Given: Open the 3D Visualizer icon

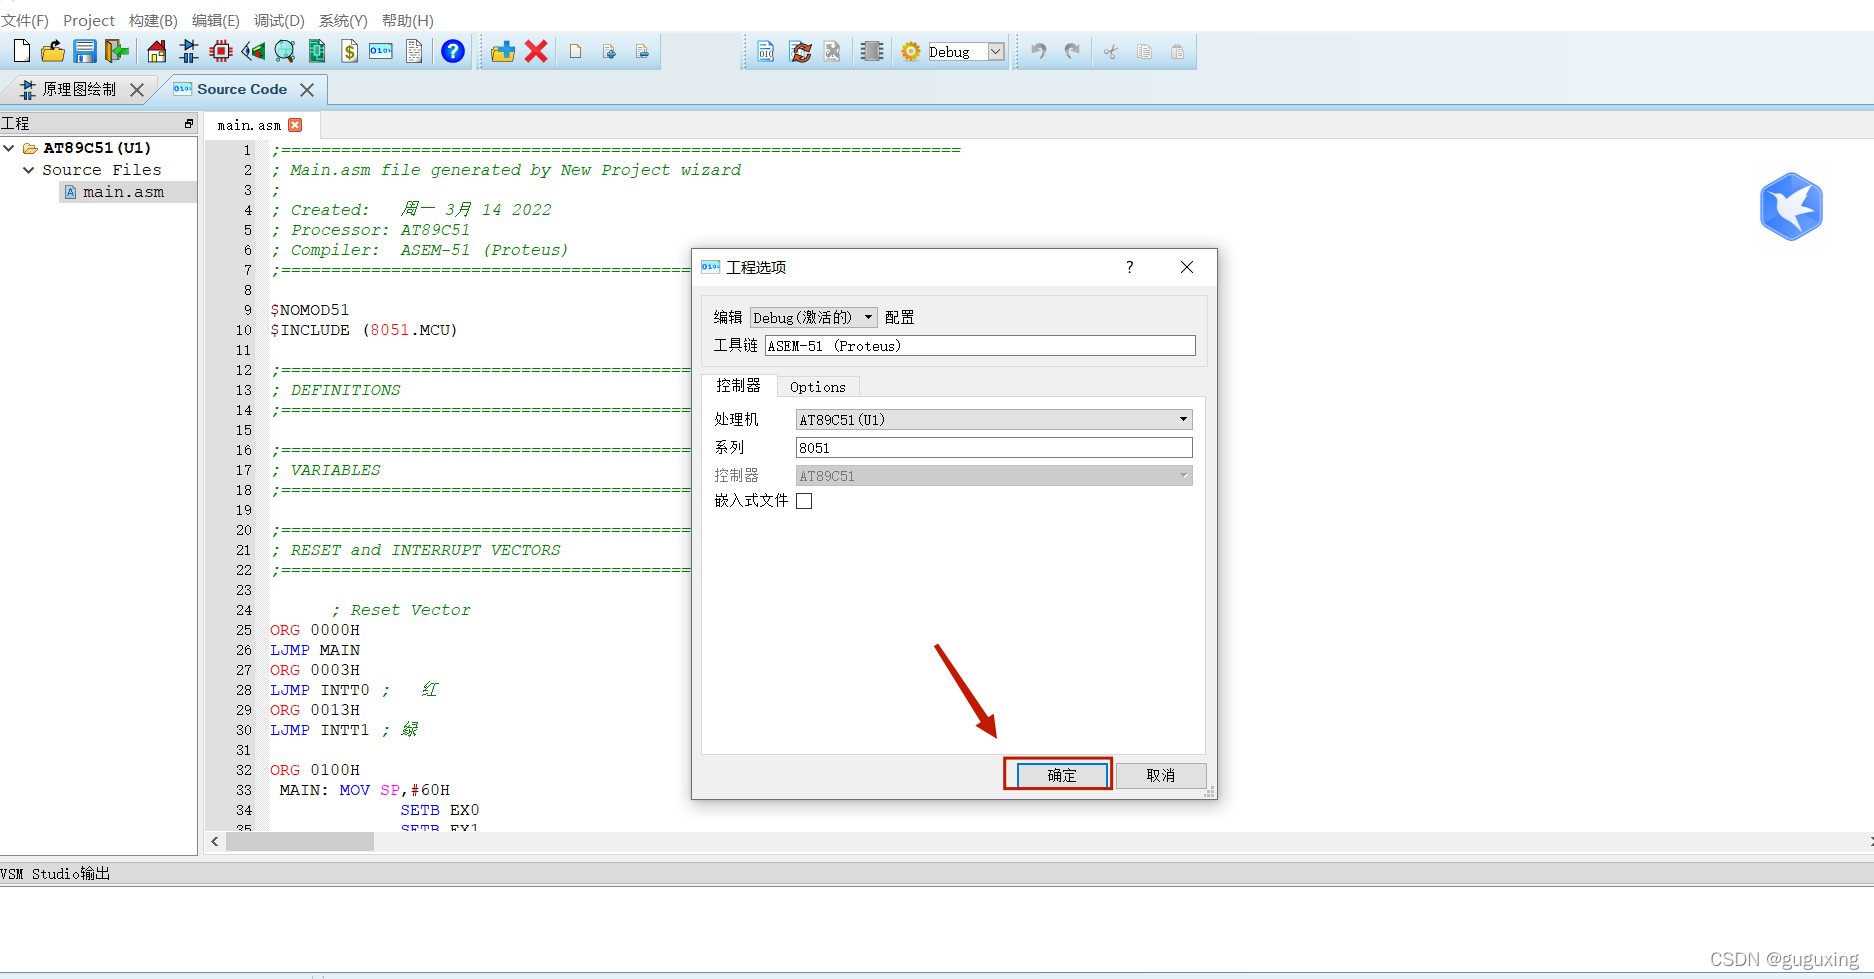Looking at the screenshot, I should coord(253,51).
